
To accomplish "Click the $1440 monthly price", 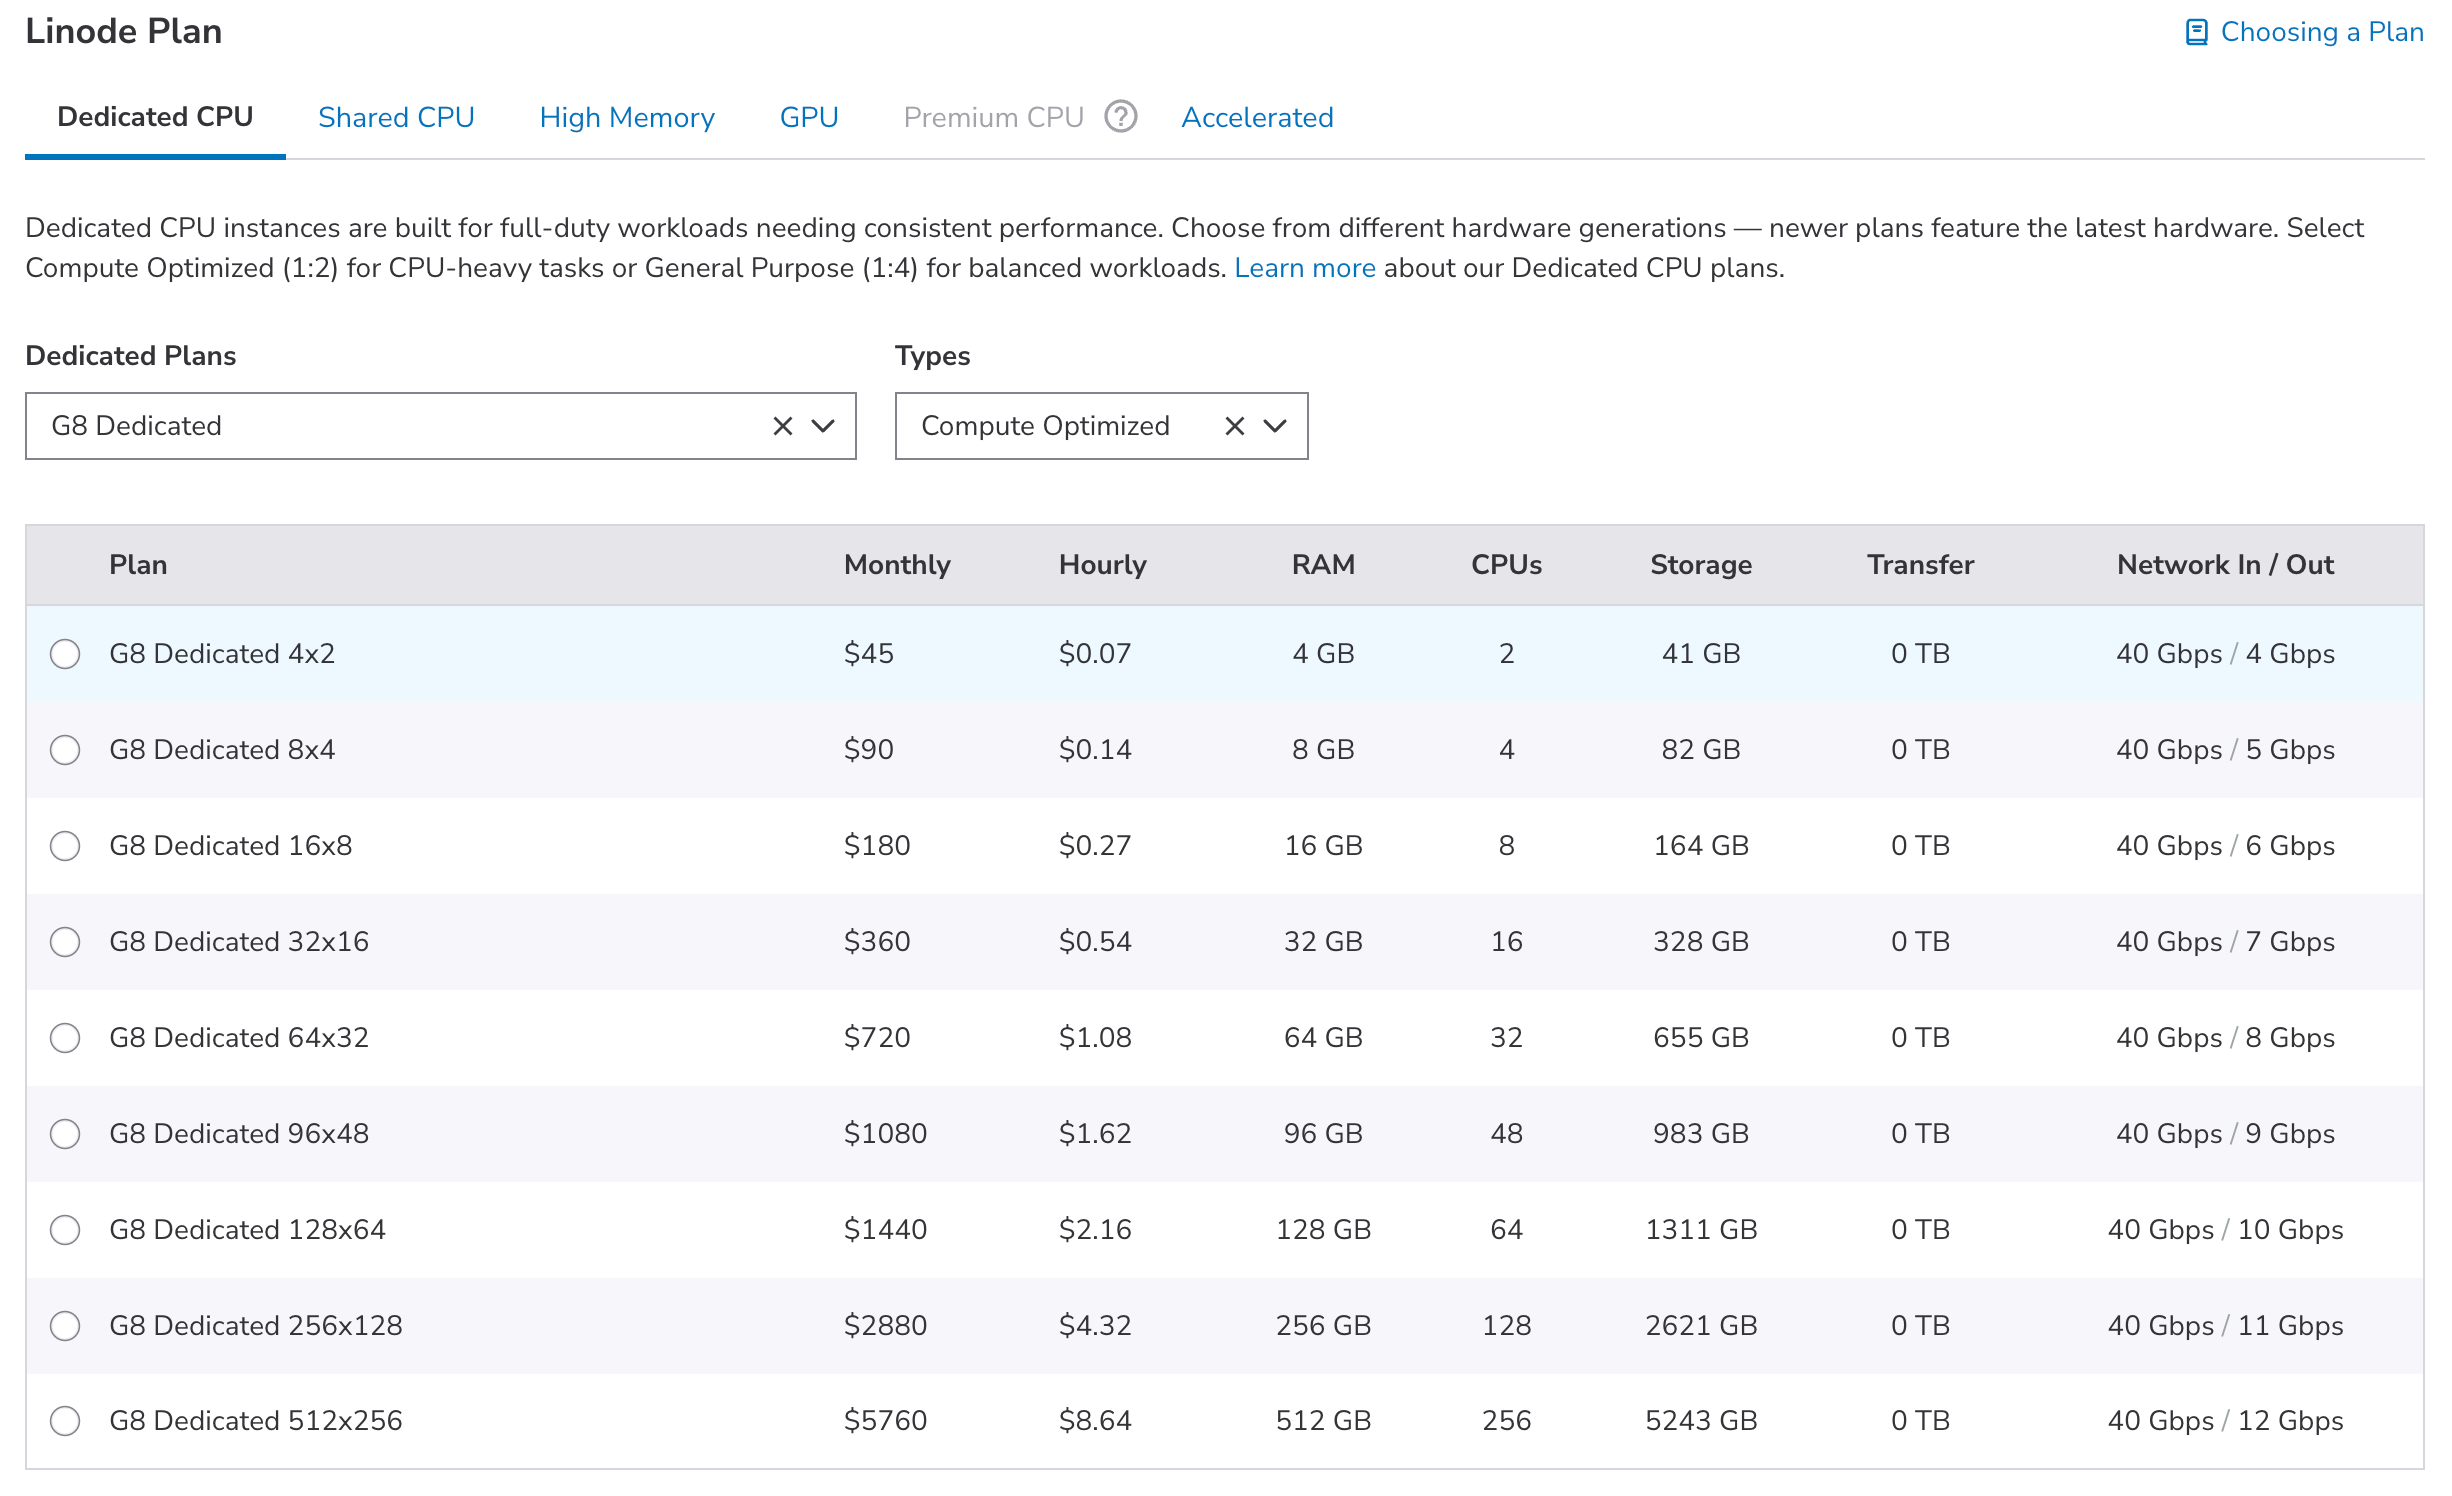I will click(x=885, y=1230).
